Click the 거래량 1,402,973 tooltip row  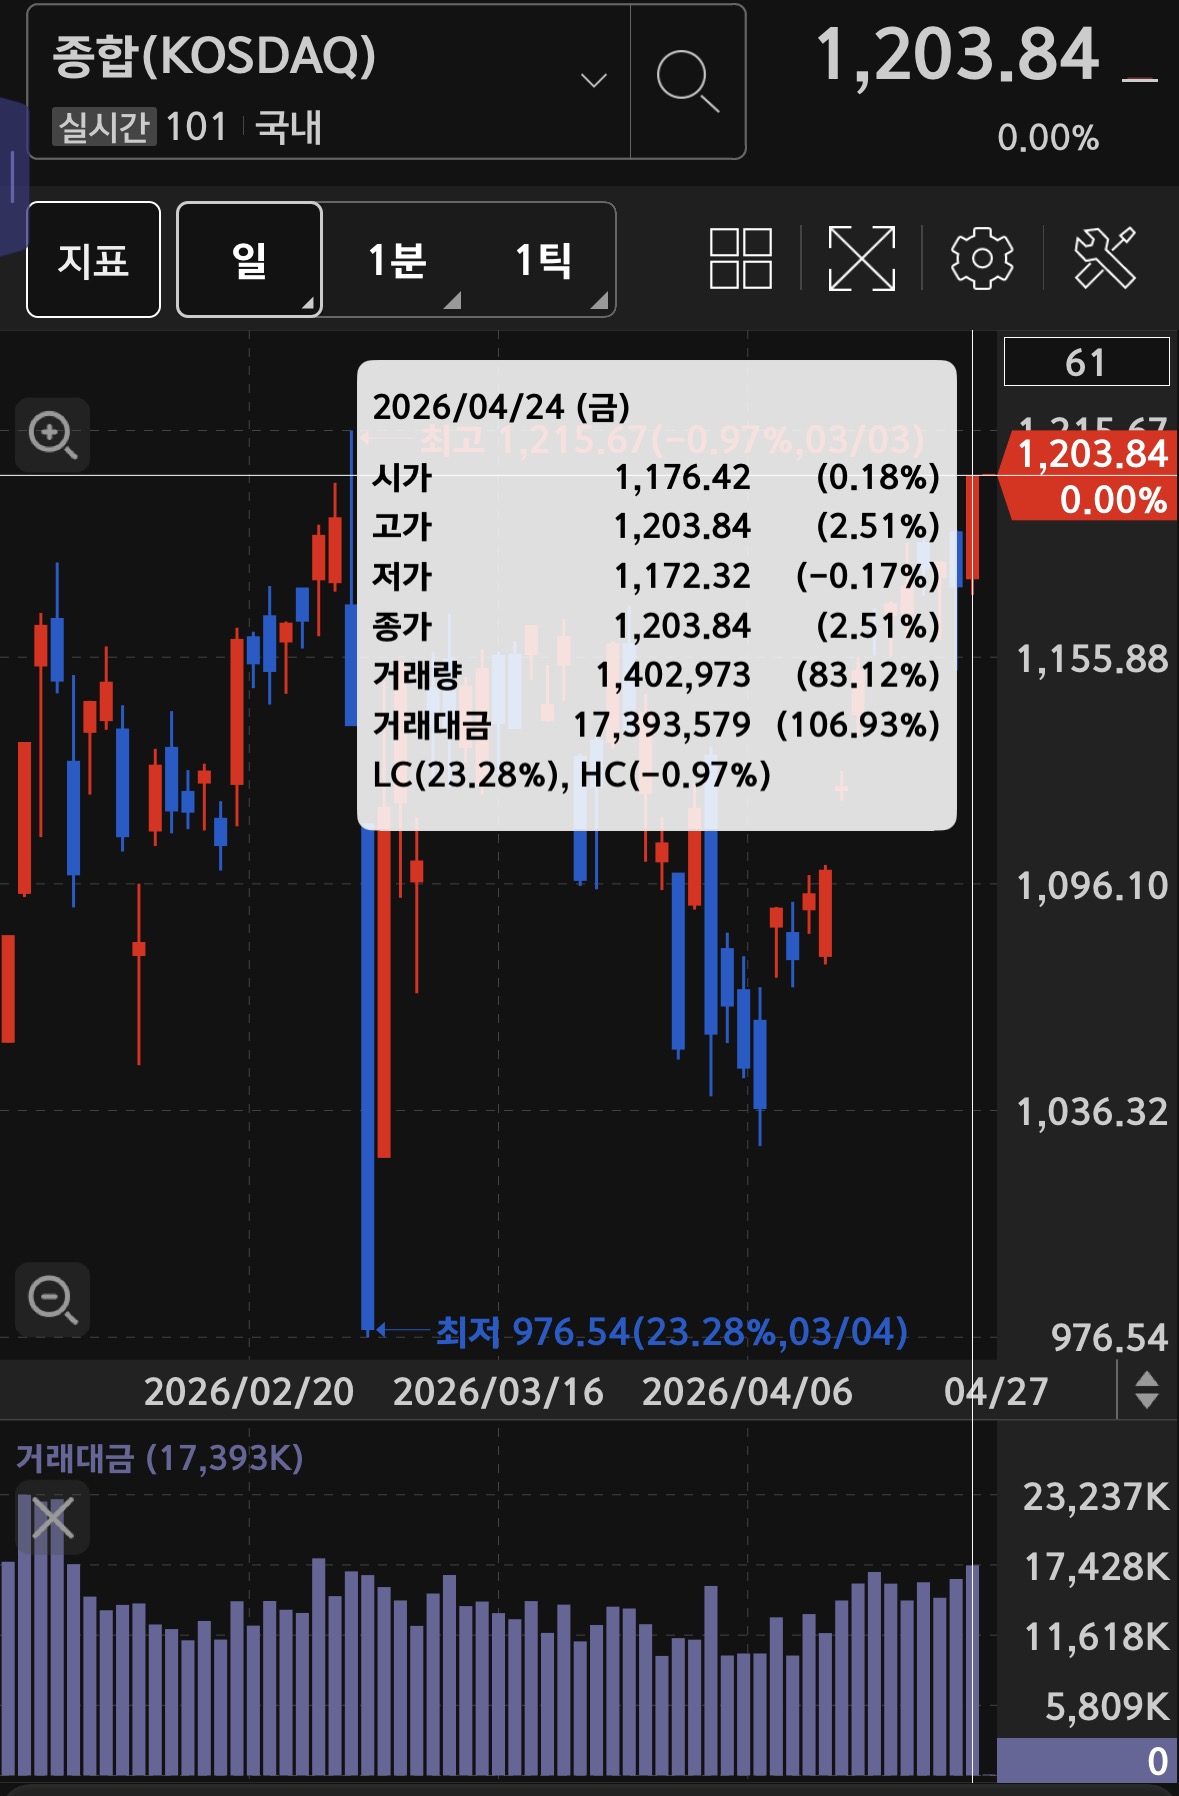point(656,675)
